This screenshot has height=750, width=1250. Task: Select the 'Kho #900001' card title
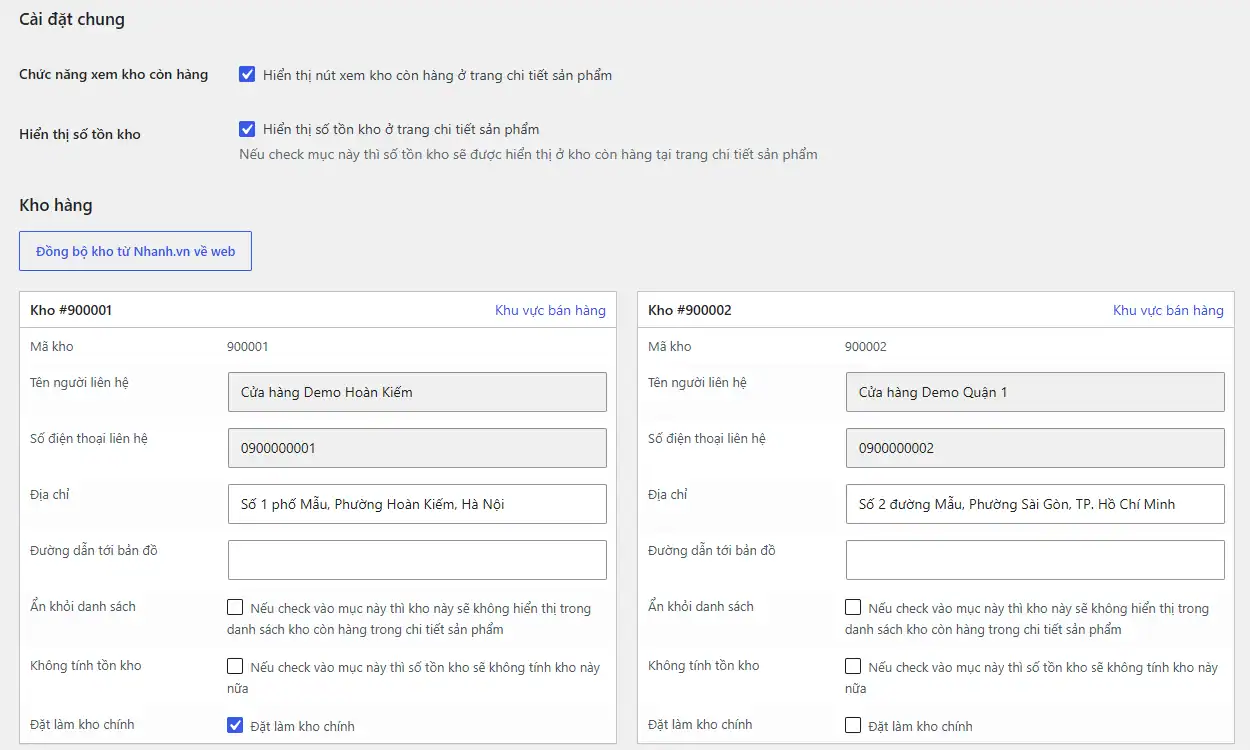(x=71, y=310)
